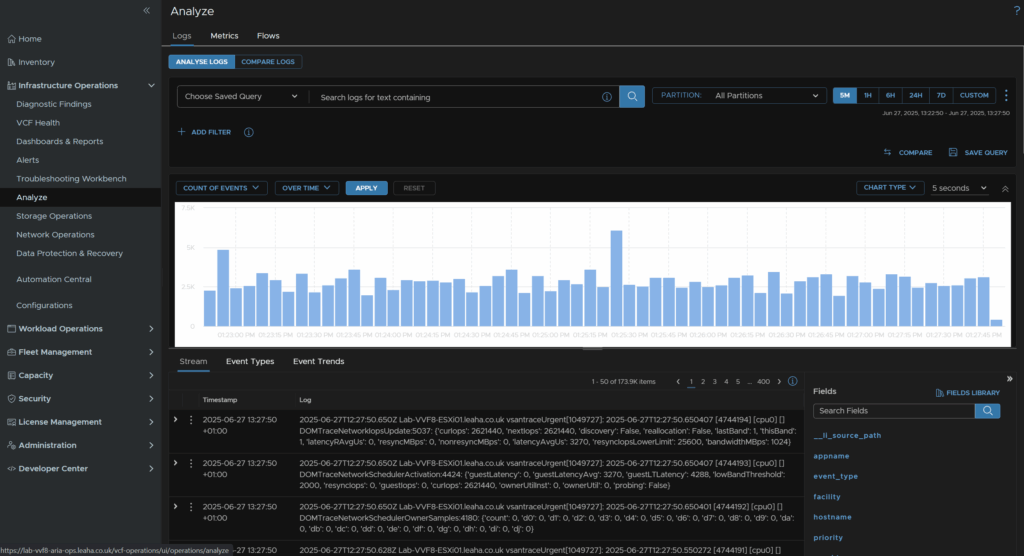
Task: Click the Security shield icon
Action: pos(11,399)
